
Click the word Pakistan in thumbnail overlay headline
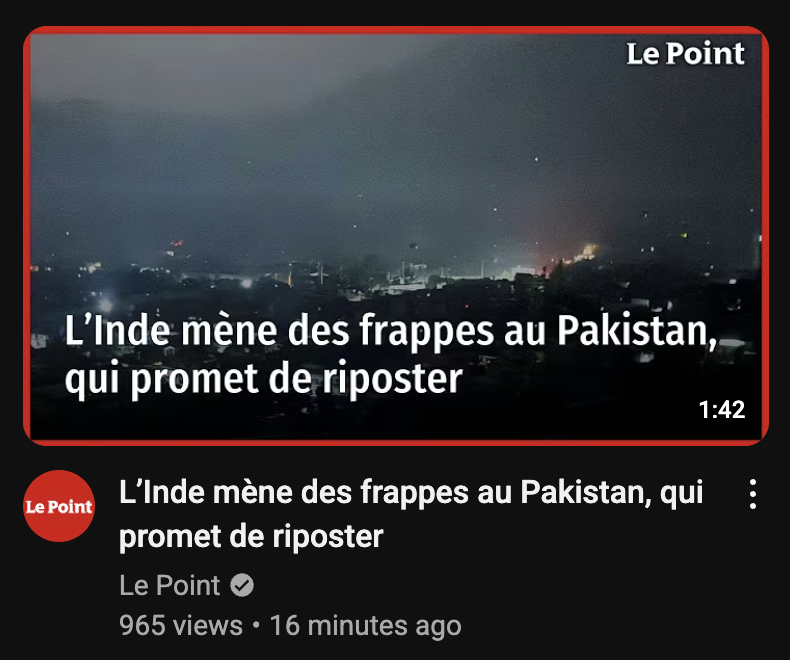pos(637,331)
